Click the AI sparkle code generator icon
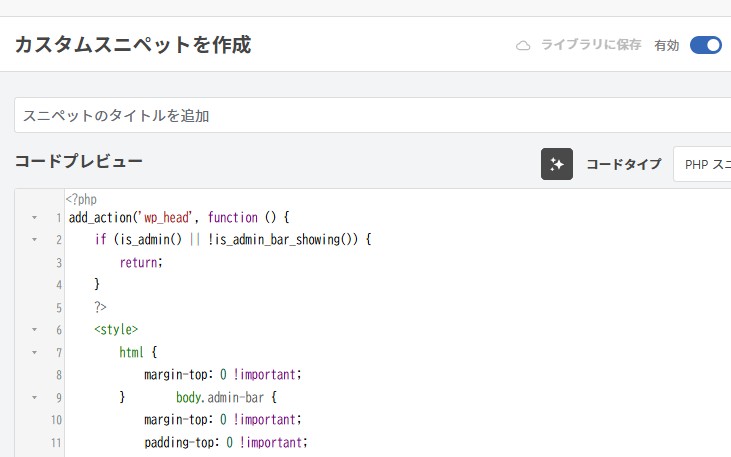Image resolution: width=731 pixels, height=457 pixels. click(557, 164)
